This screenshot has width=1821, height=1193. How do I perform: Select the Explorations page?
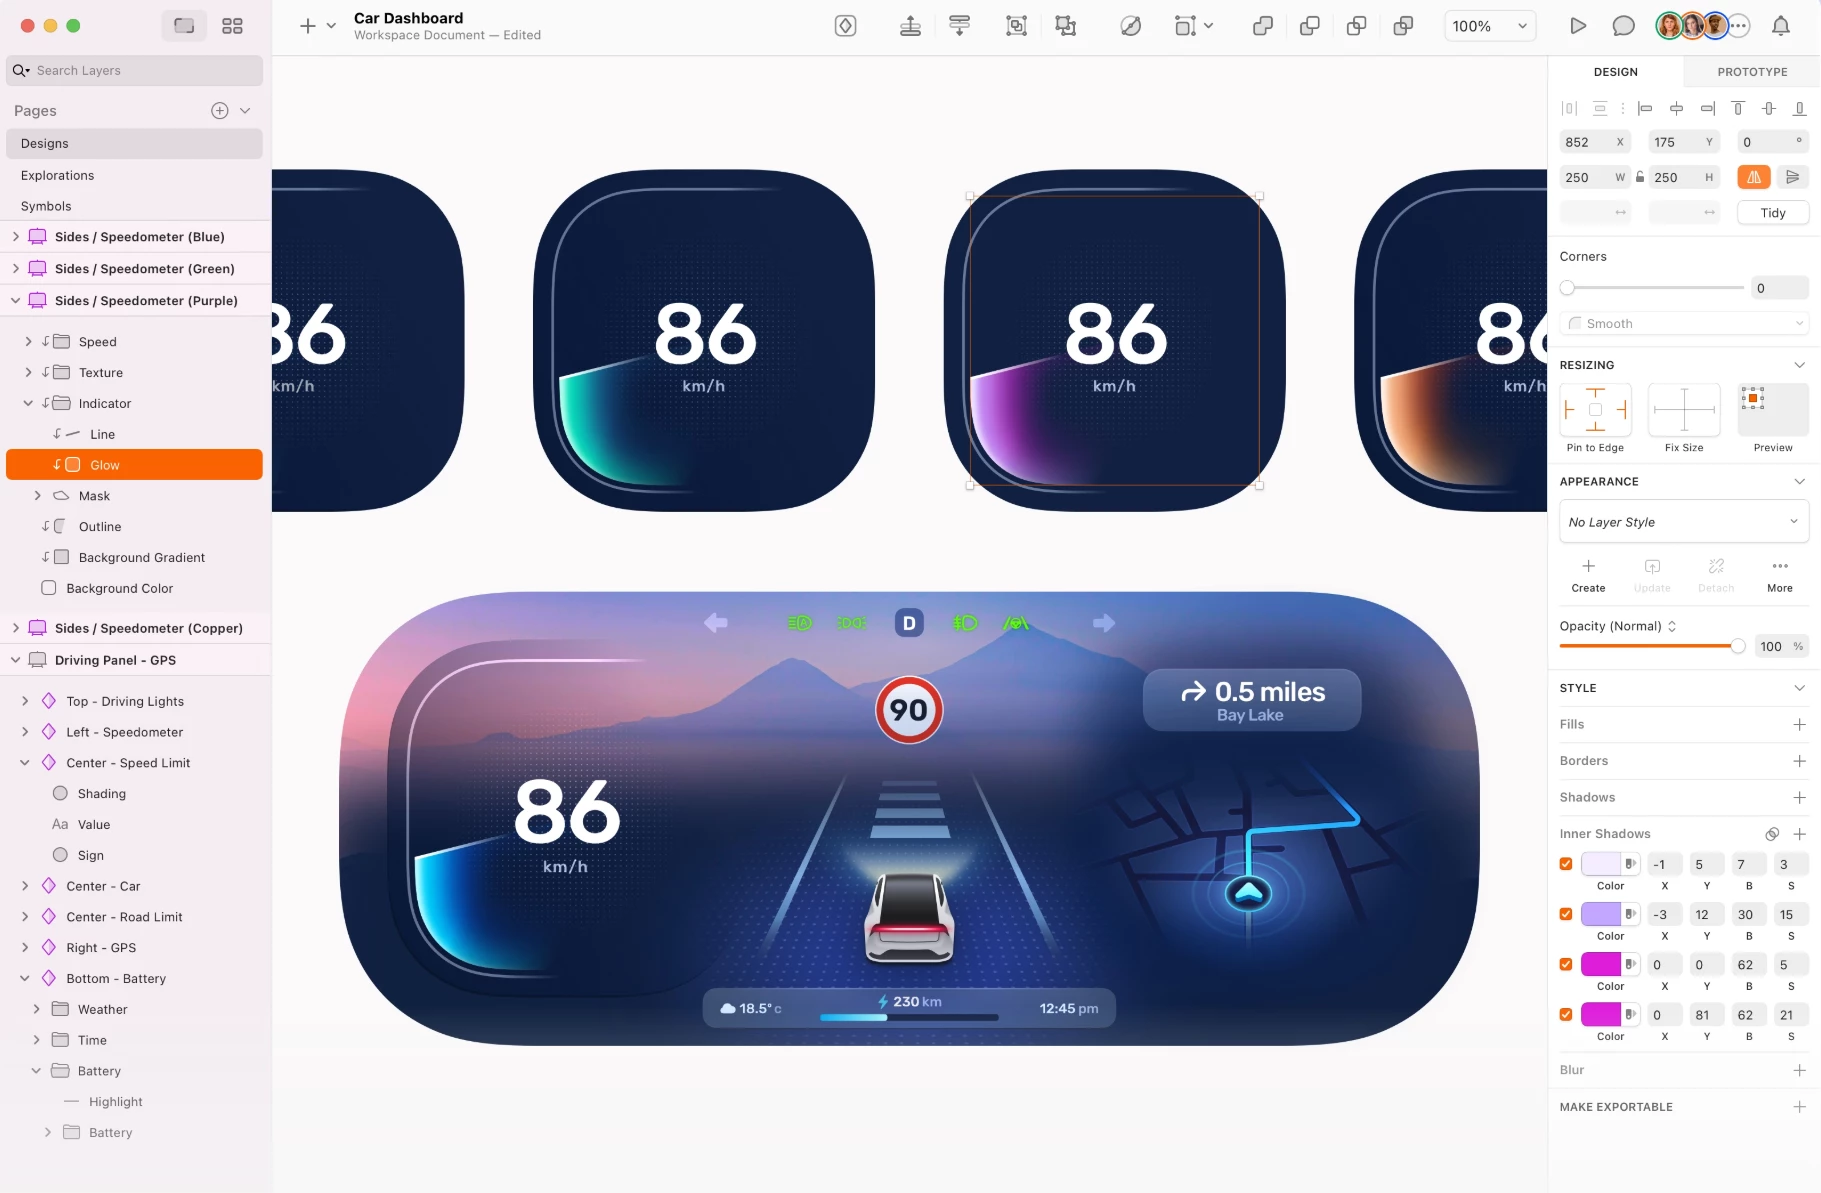134,175
